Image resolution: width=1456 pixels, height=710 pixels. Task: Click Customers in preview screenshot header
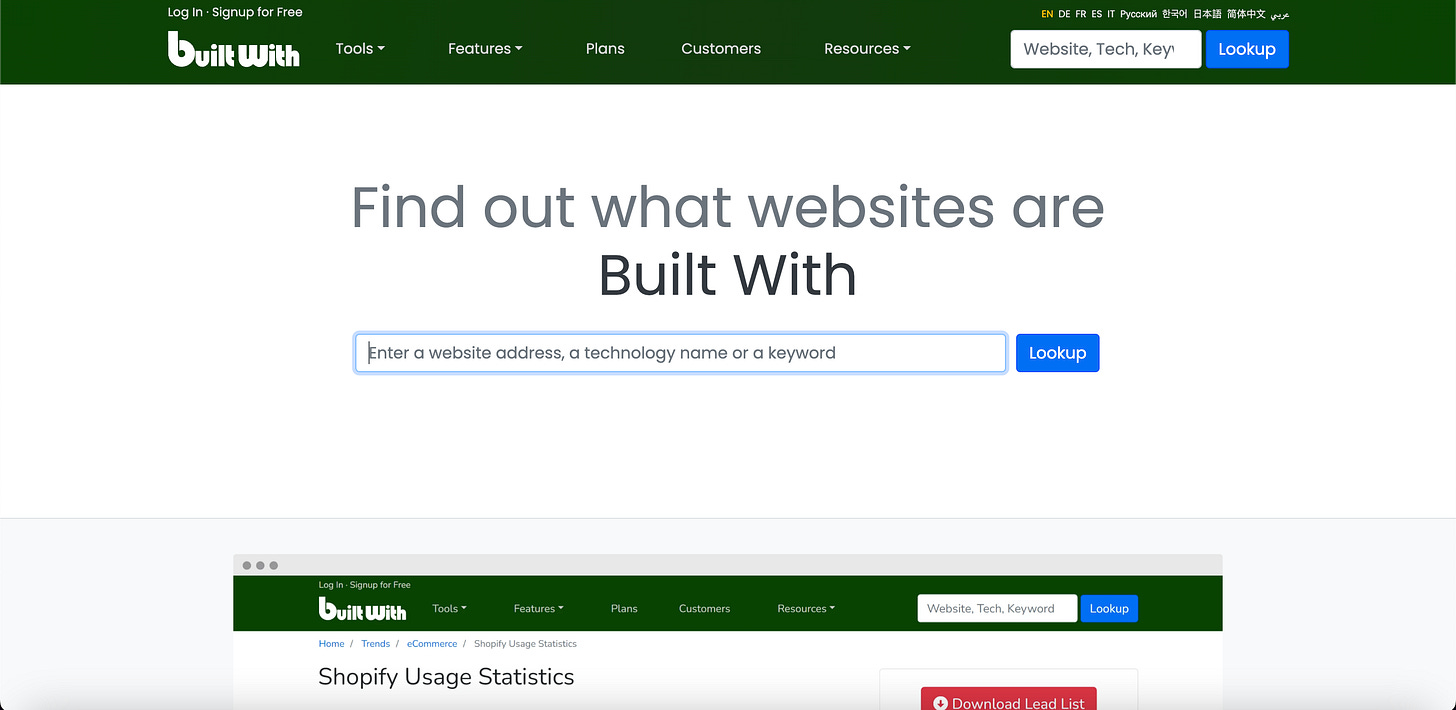tap(704, 608)
